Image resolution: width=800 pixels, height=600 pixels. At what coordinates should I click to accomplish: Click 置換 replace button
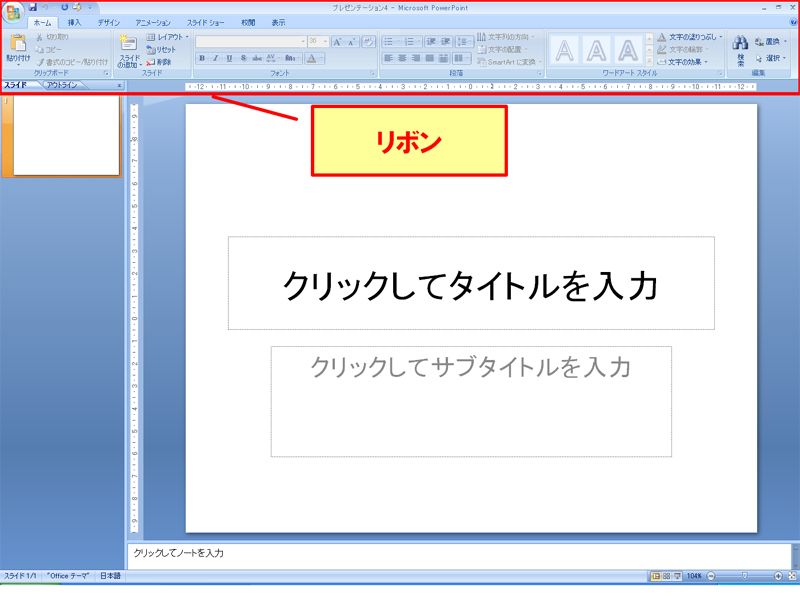tap(770, 41)
